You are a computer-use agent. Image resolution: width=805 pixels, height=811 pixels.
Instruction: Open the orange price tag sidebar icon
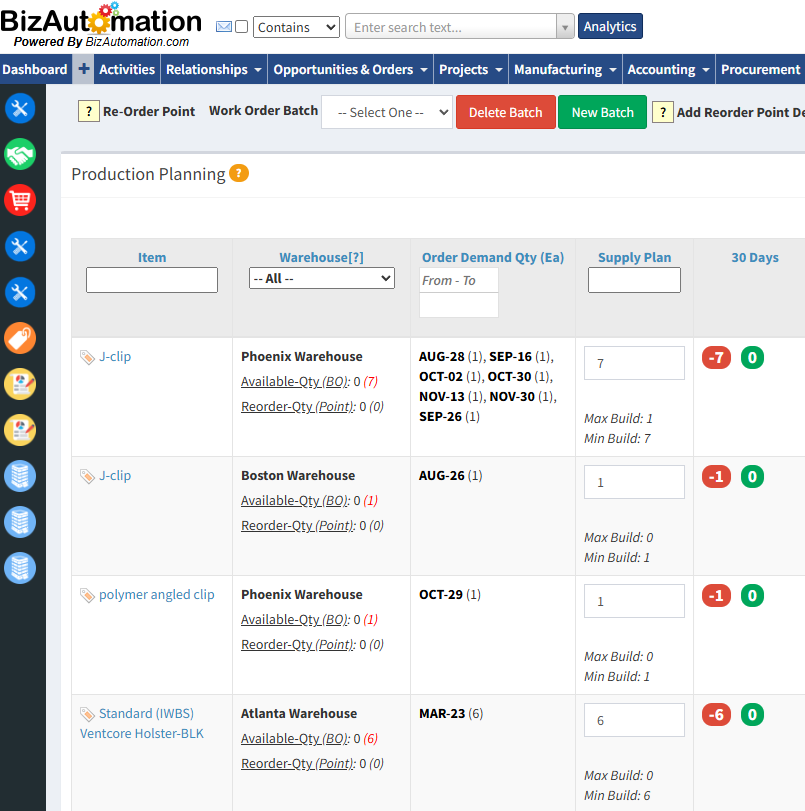click(x=20, y=338)
